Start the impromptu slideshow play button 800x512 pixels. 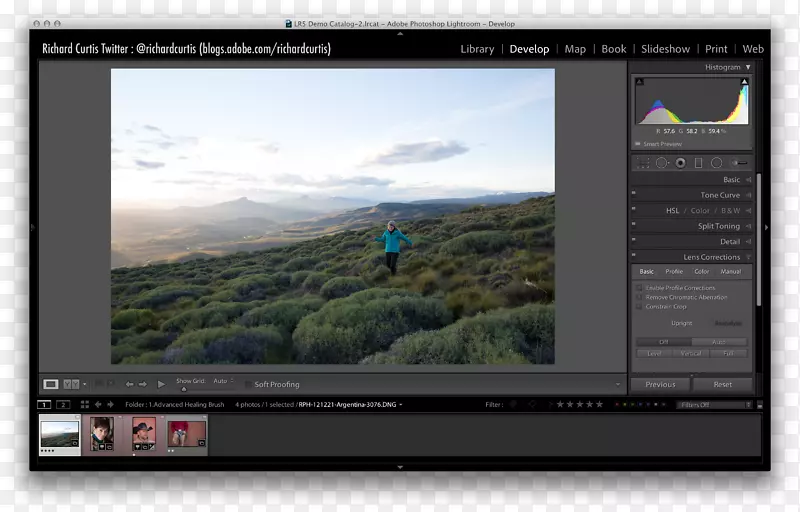coord(161,384)
